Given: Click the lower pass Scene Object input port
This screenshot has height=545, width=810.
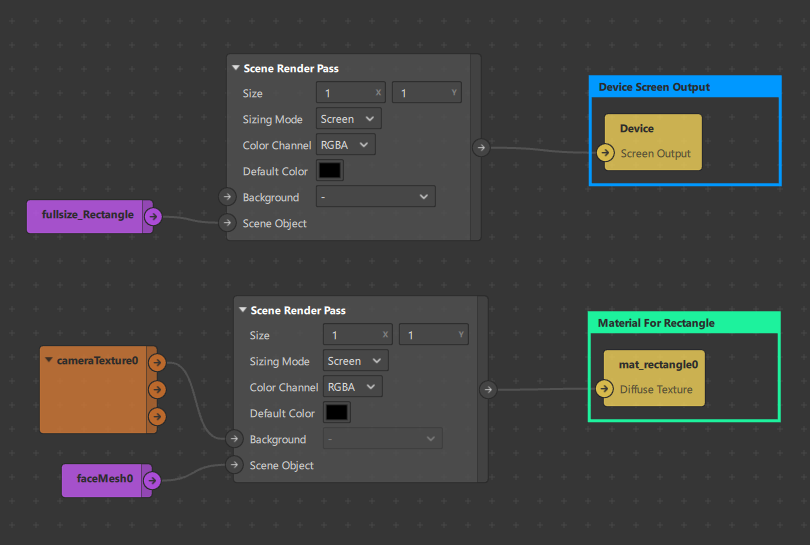Looking at the screenshot, I should click(234, 464).
